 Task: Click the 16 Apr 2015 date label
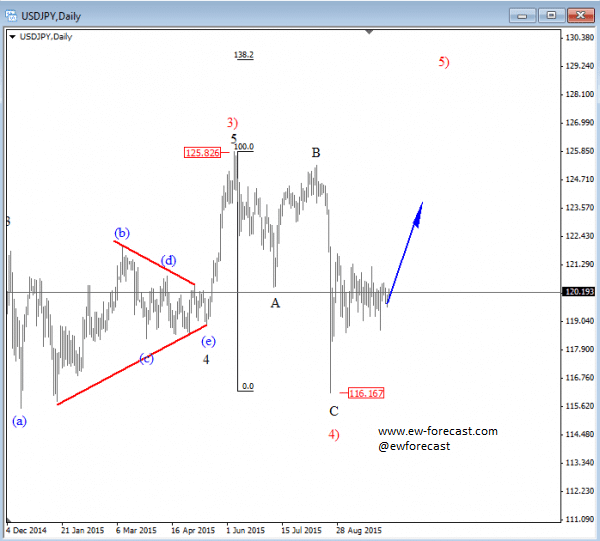193,531
